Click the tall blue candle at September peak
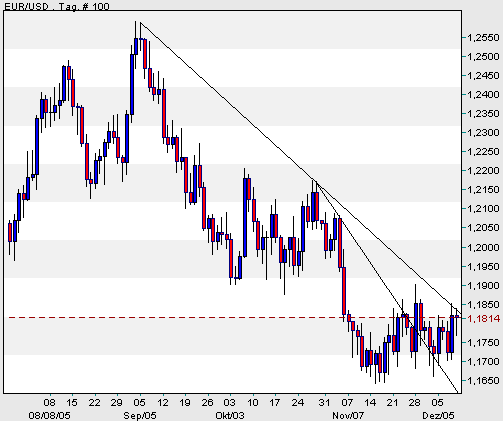Viewport: 503px width, 421px height. [x=132, y=84]
